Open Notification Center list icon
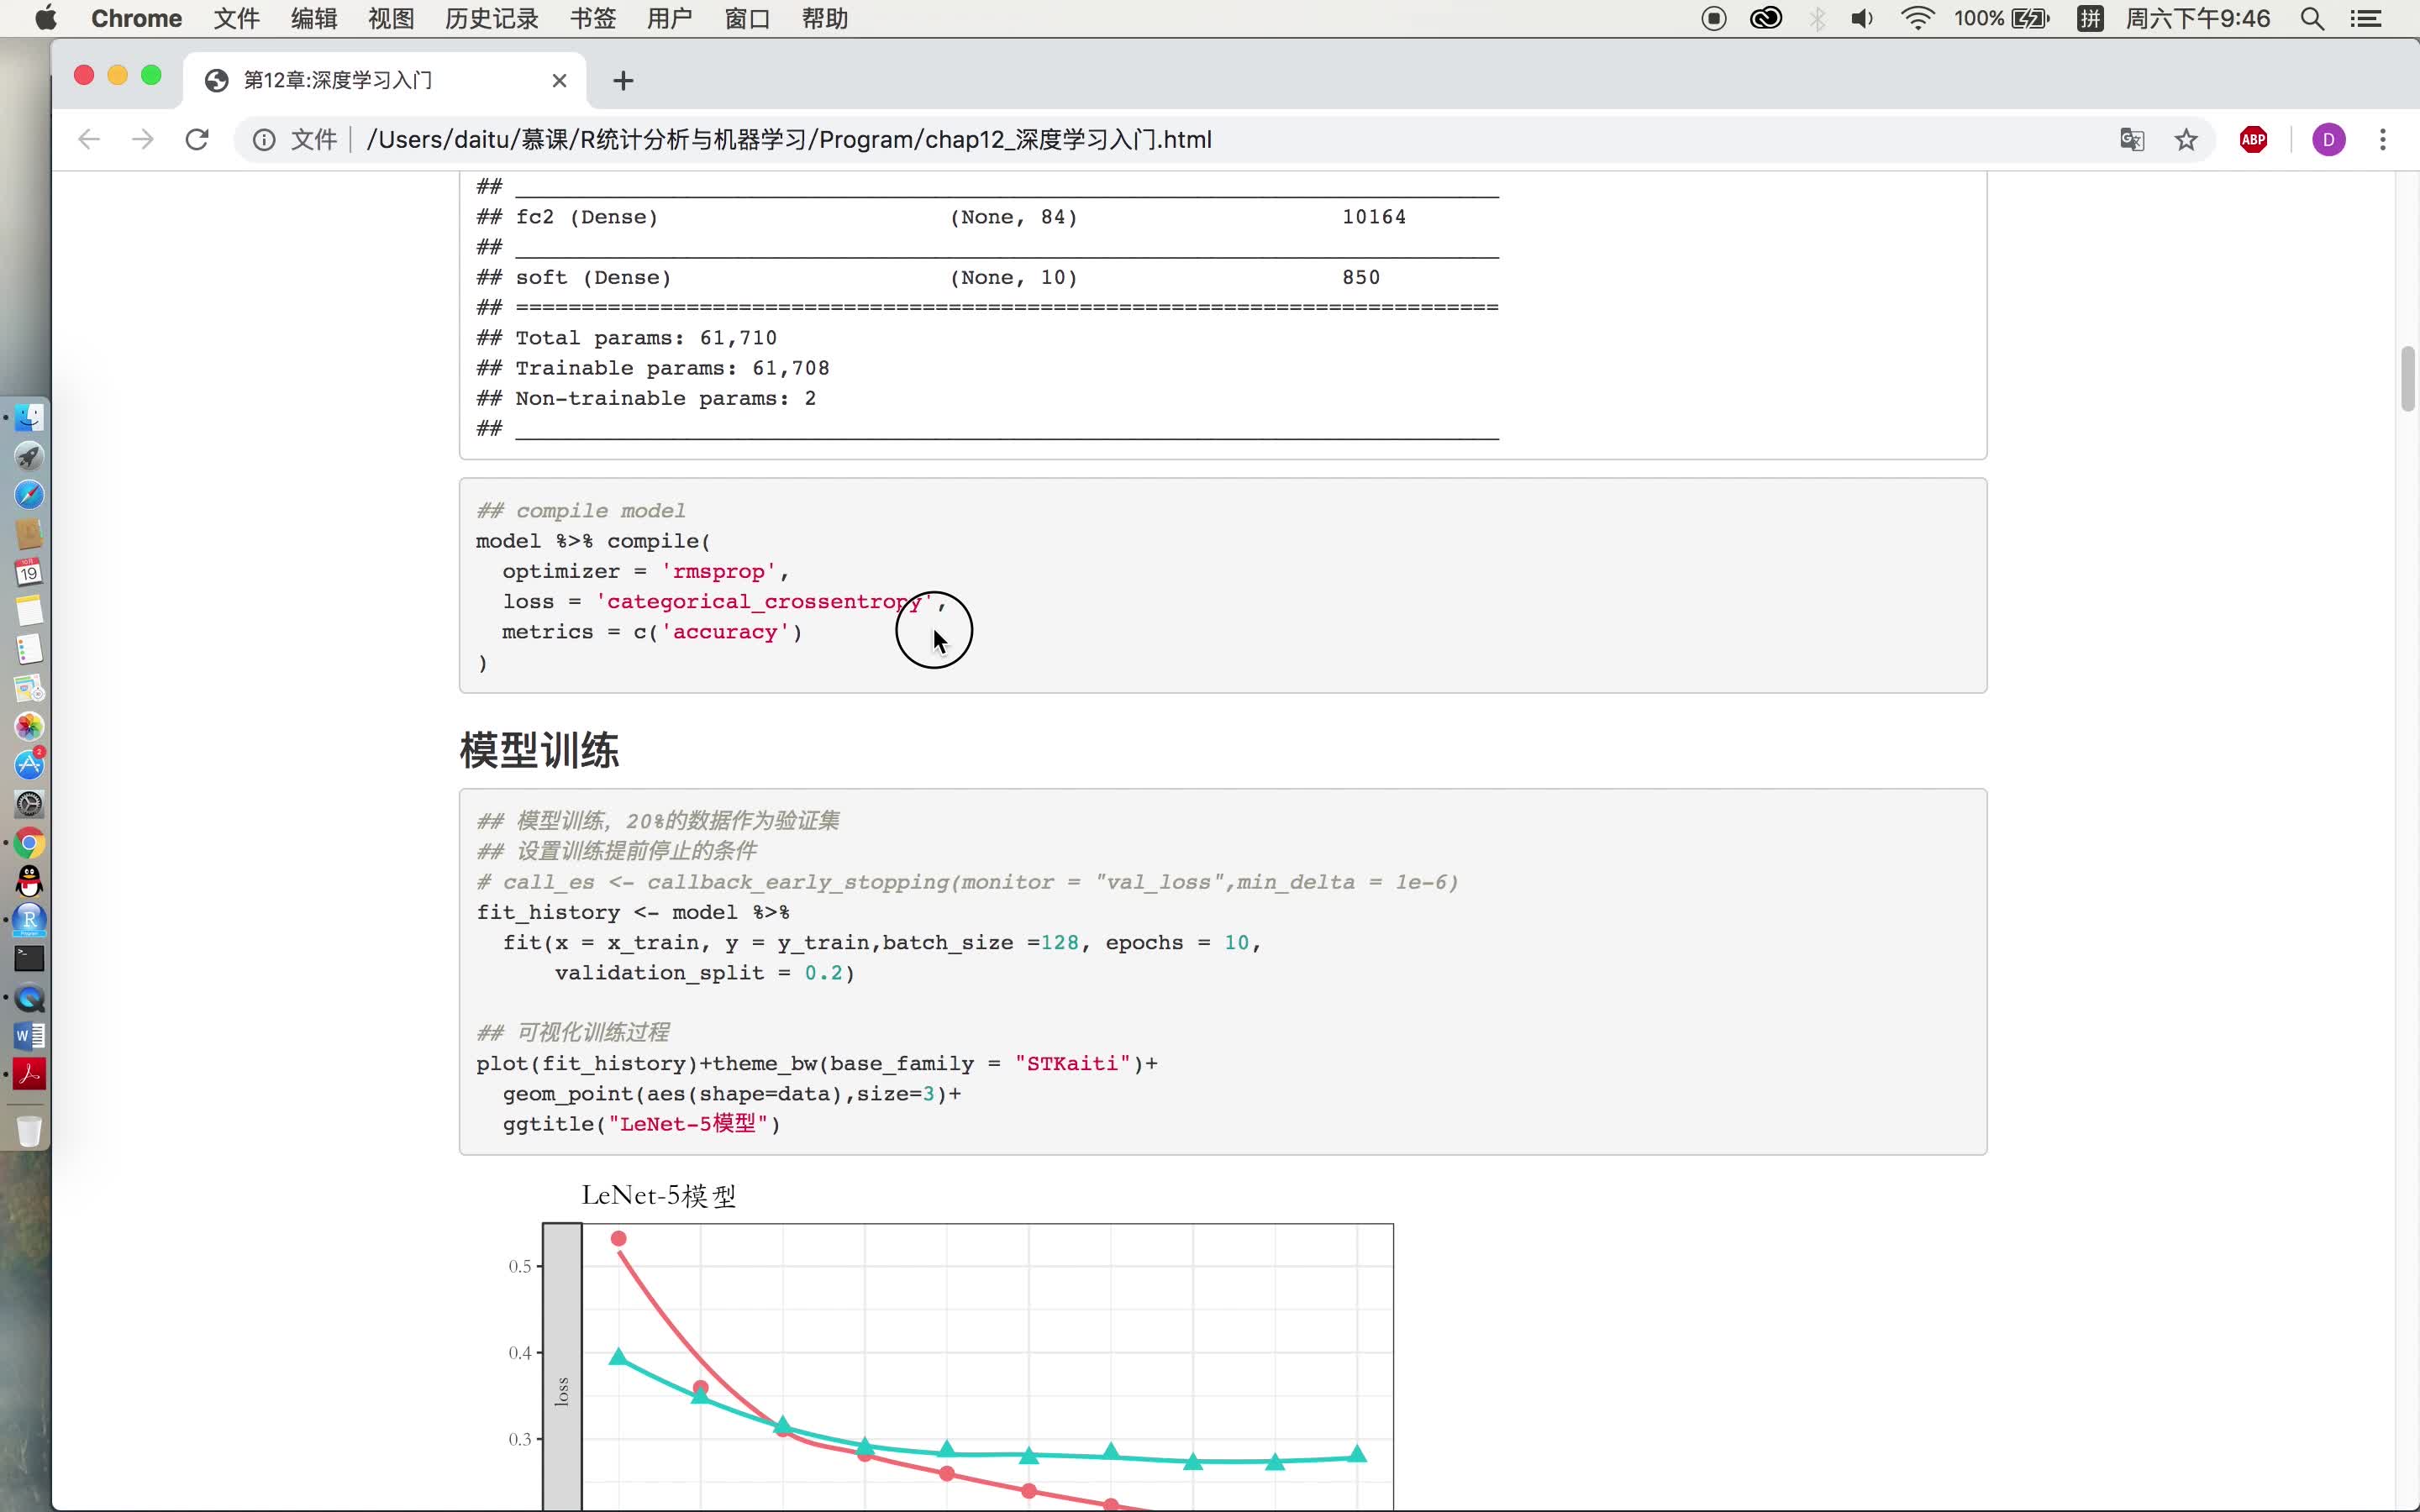2420x1512 pixels. click(2366, 19)
